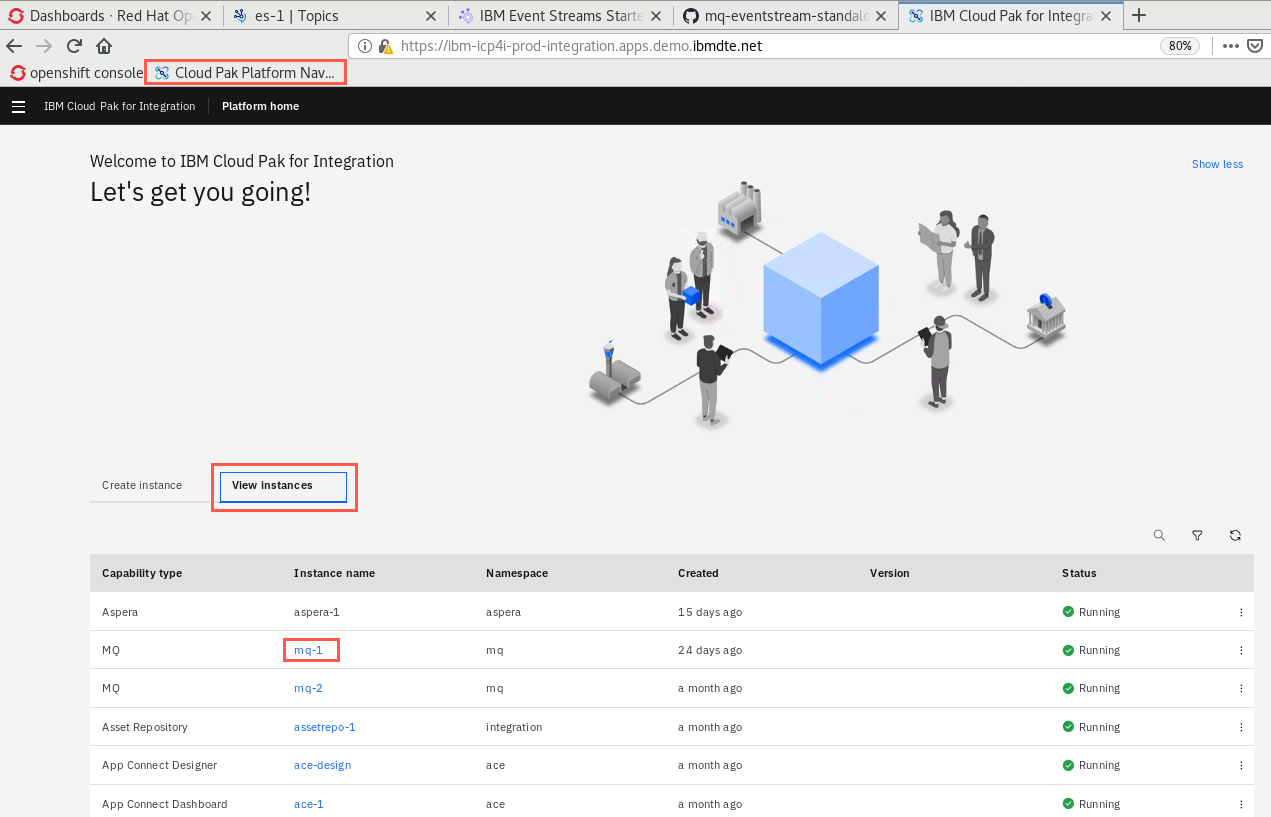The height and width of the screenshot is (817, 1271).
Task: Search the instances table
Action: point(1159,535)
